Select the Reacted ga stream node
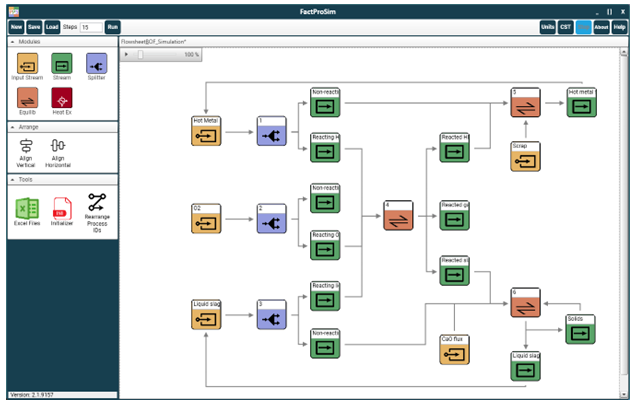The width and height of the screenshot is (633, 405). pos(454,215)
